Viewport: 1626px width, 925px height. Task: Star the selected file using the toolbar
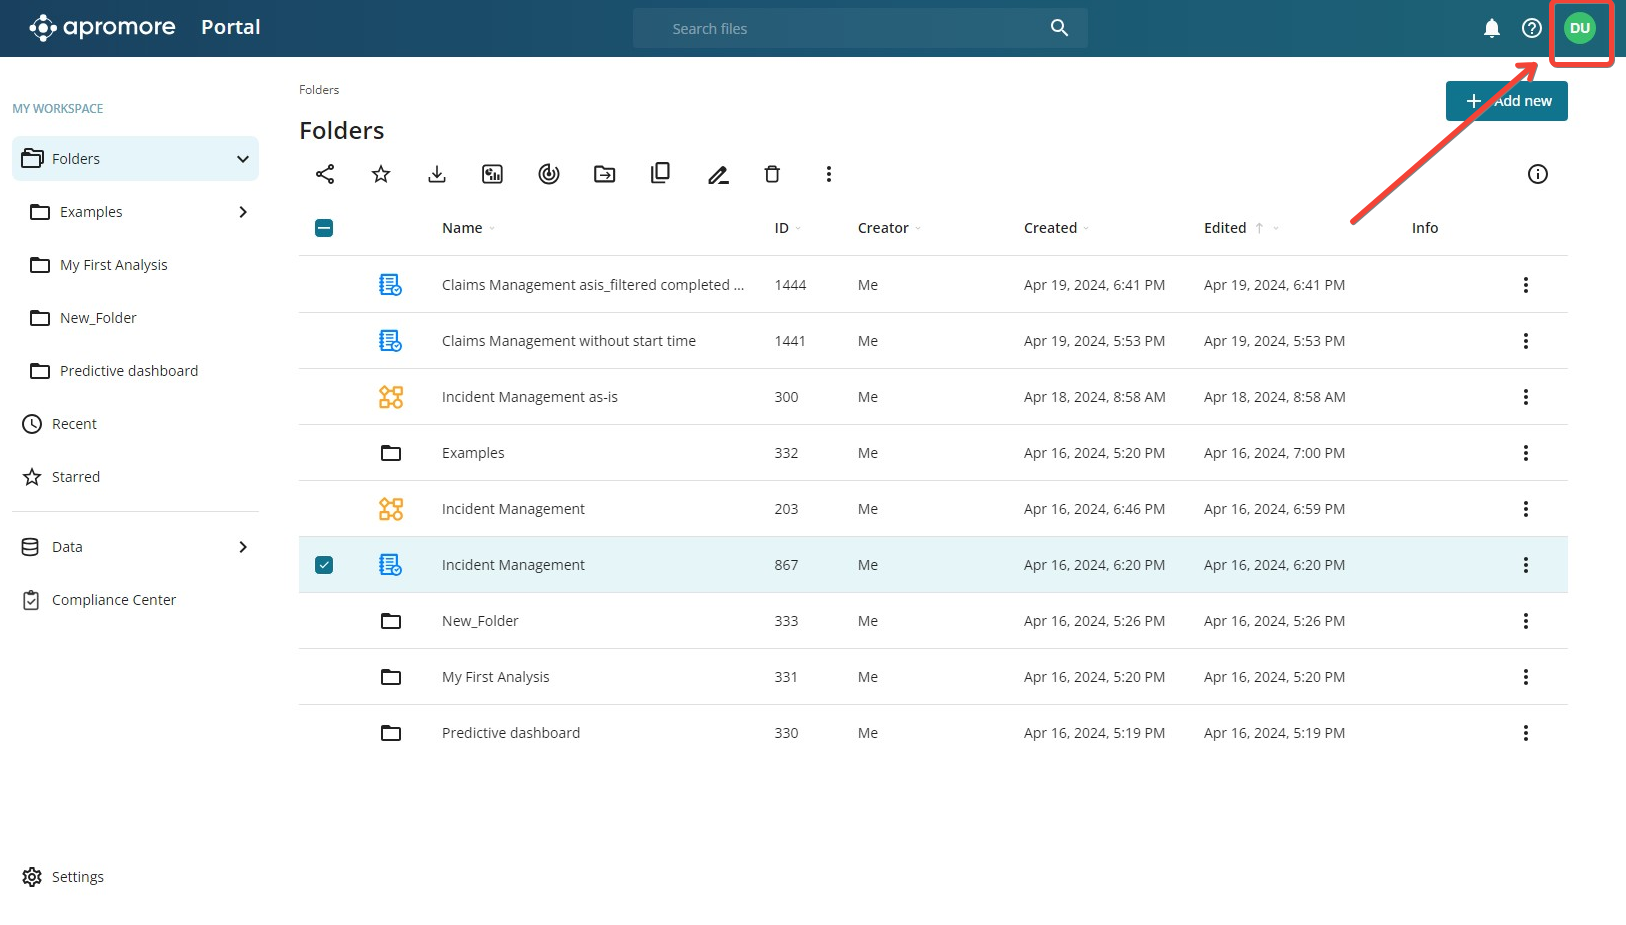pyautogui.click(x=381, y=174)
